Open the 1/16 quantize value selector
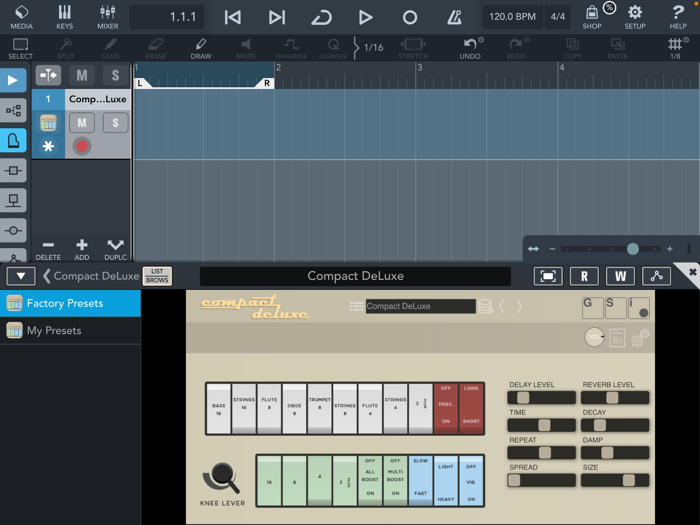The height and width of the screenshot is (525, 700). point(373,47)
